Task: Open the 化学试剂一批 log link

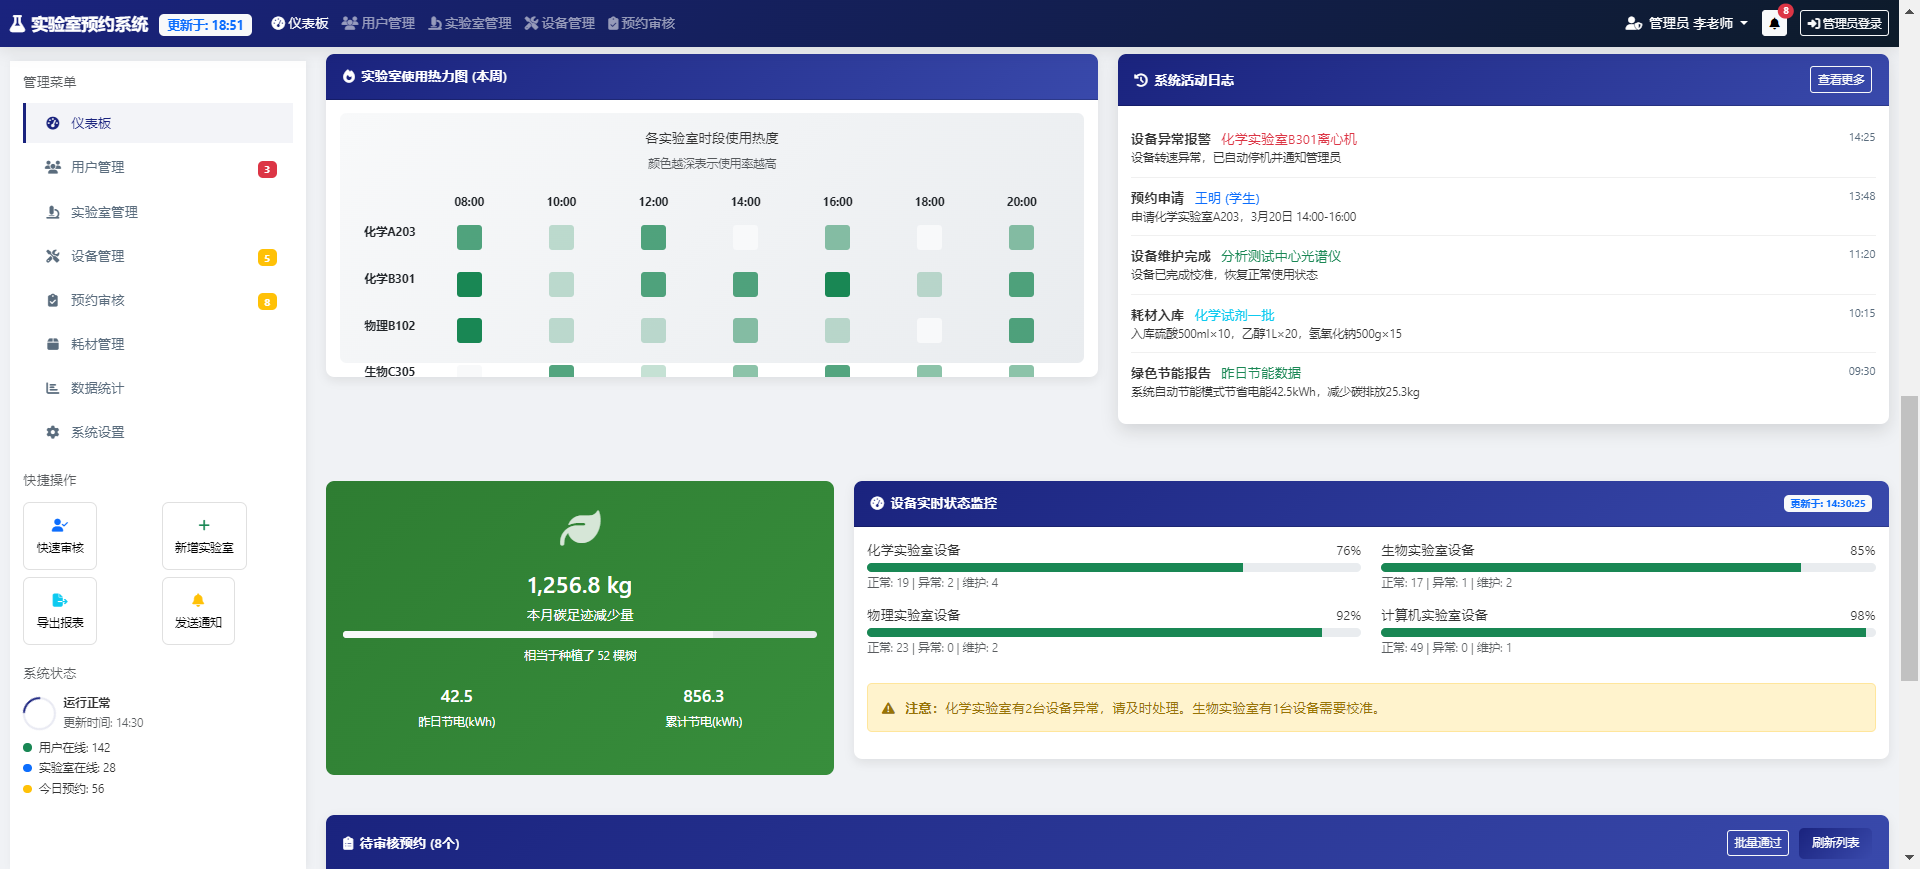Action: click(1234, 315)
